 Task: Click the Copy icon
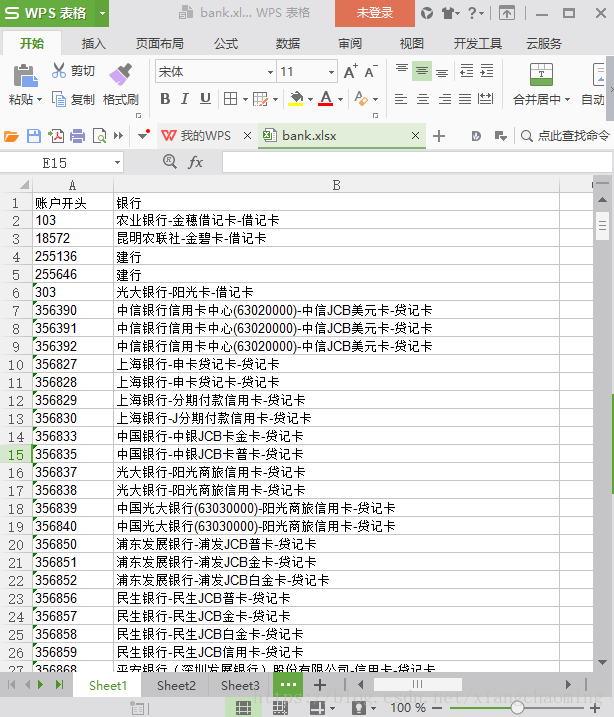click(59, 99)
